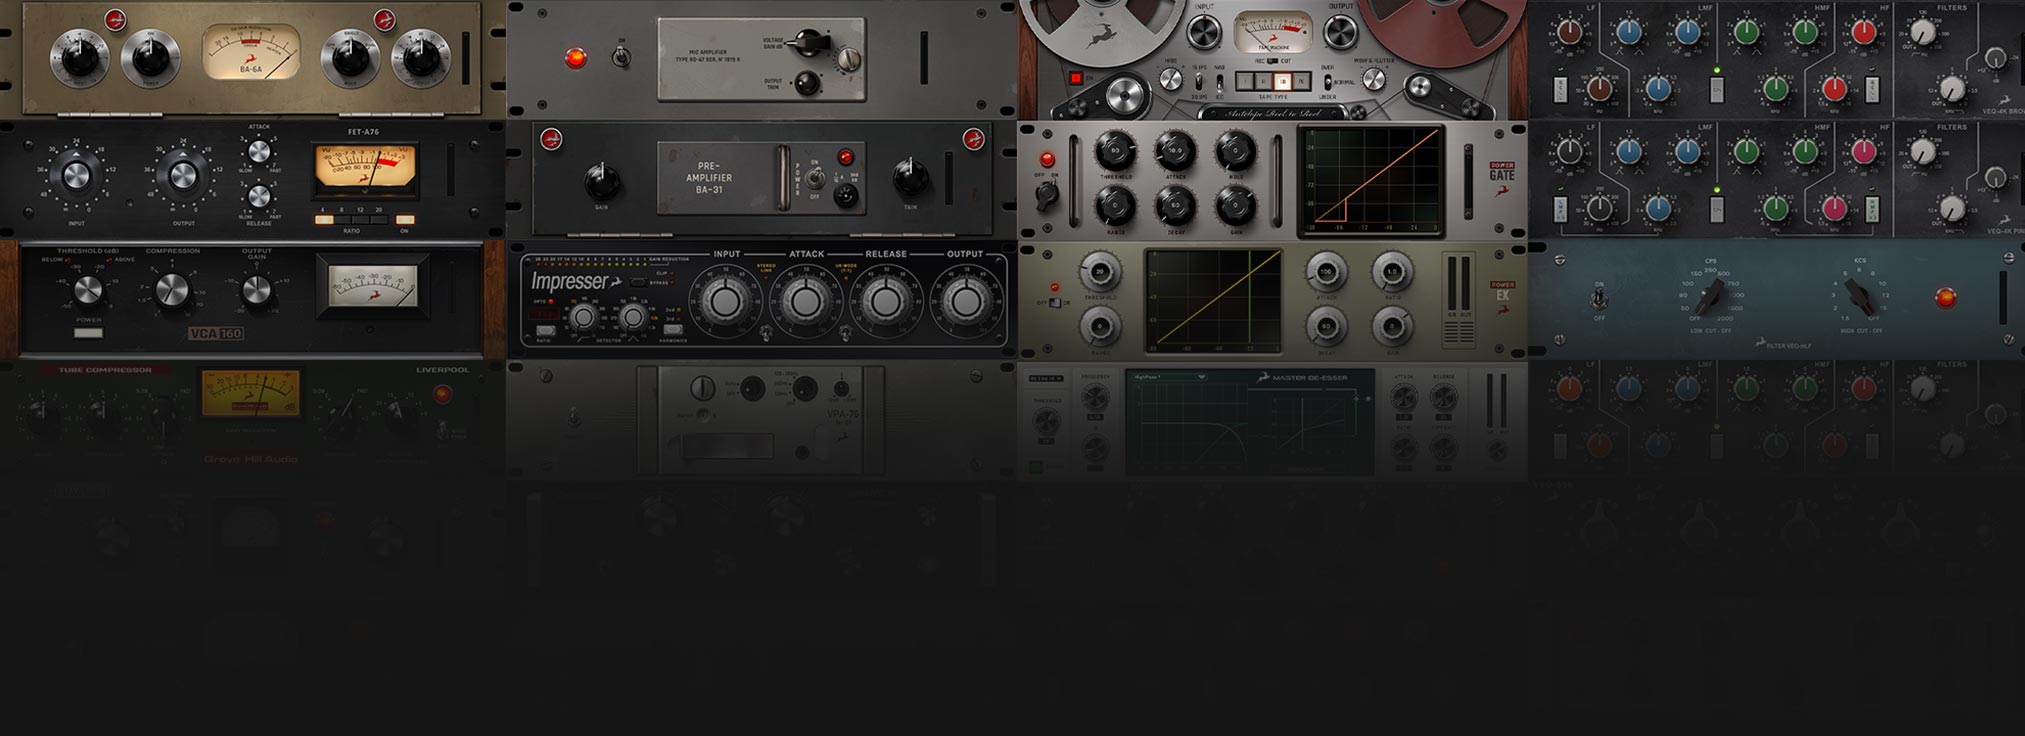This screenshot has height=736, width=2025.
Task: Adjust the BA-31 Gain knob
Action: point(601,182)
